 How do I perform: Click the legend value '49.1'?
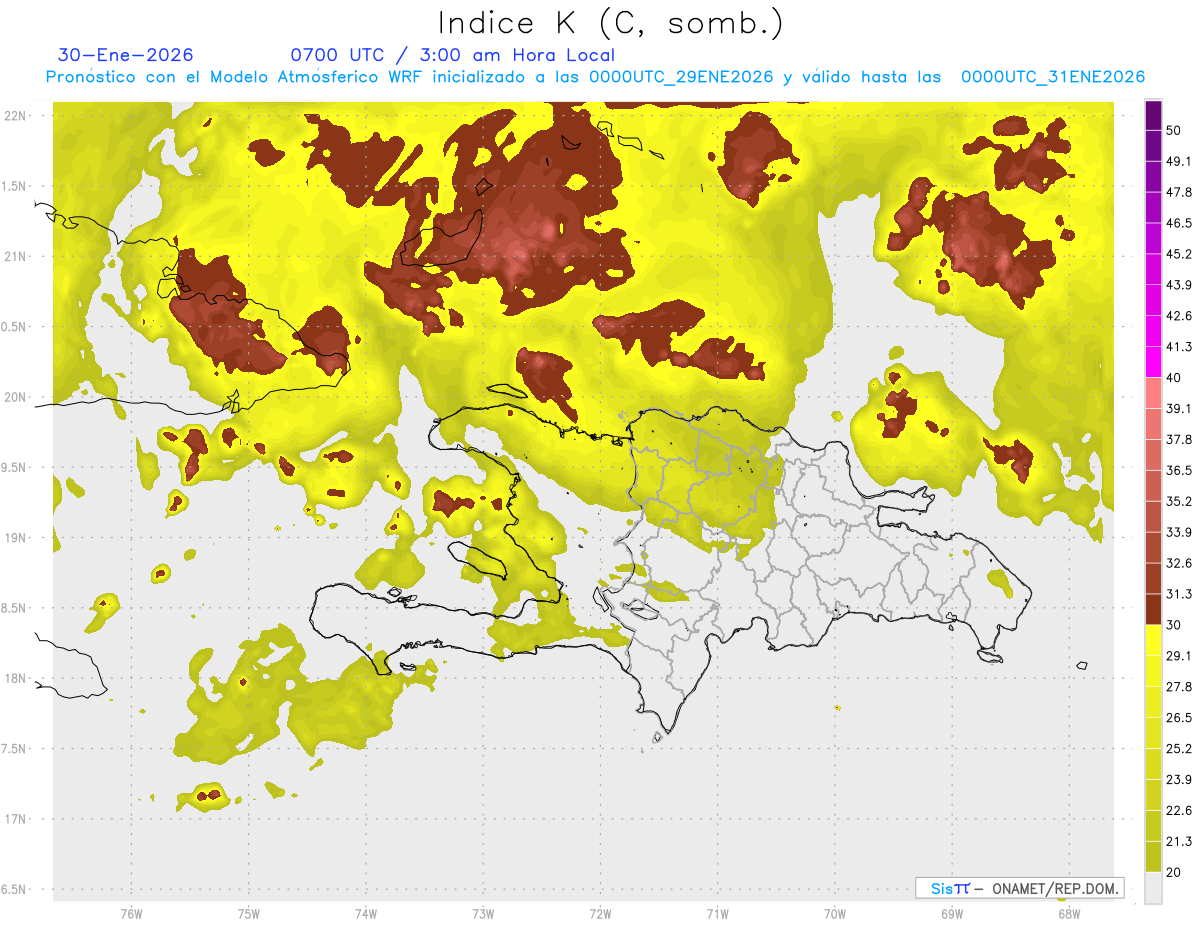[1179, 162]
